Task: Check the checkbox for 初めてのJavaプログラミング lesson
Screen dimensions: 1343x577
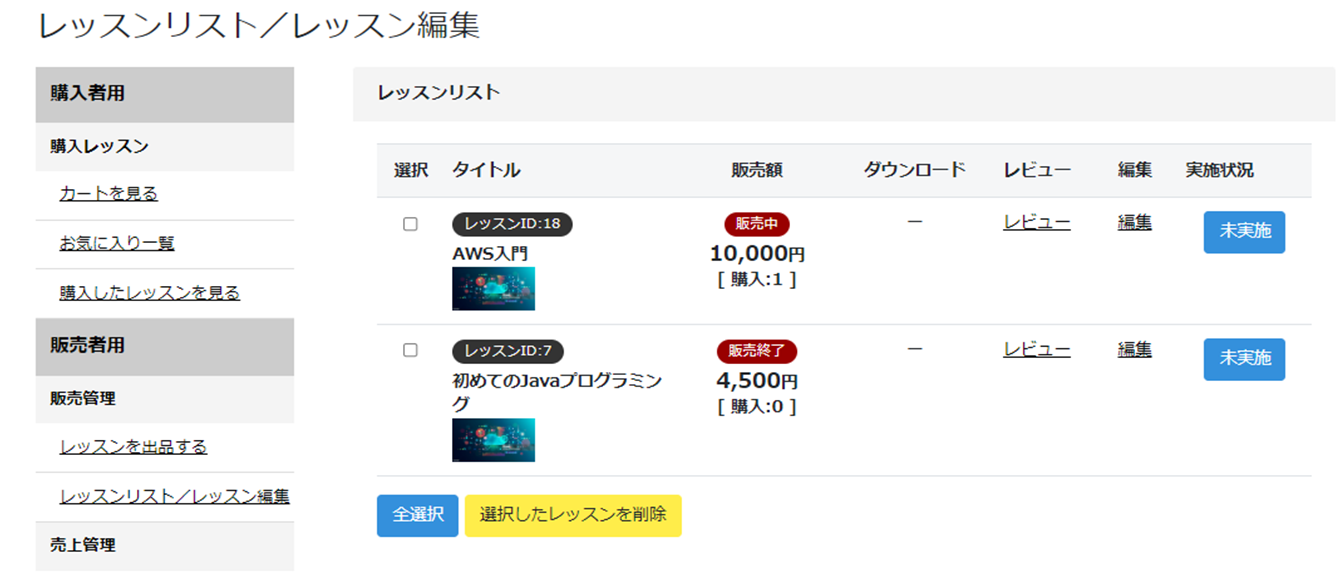Action: point(410,350)
